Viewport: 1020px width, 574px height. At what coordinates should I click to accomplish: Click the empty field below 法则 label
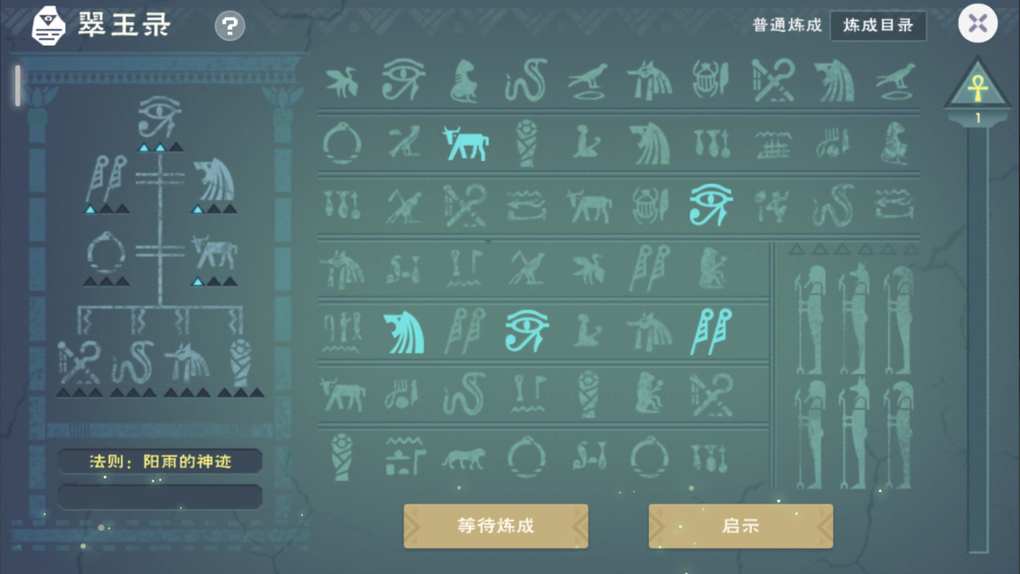click(160, 497)
